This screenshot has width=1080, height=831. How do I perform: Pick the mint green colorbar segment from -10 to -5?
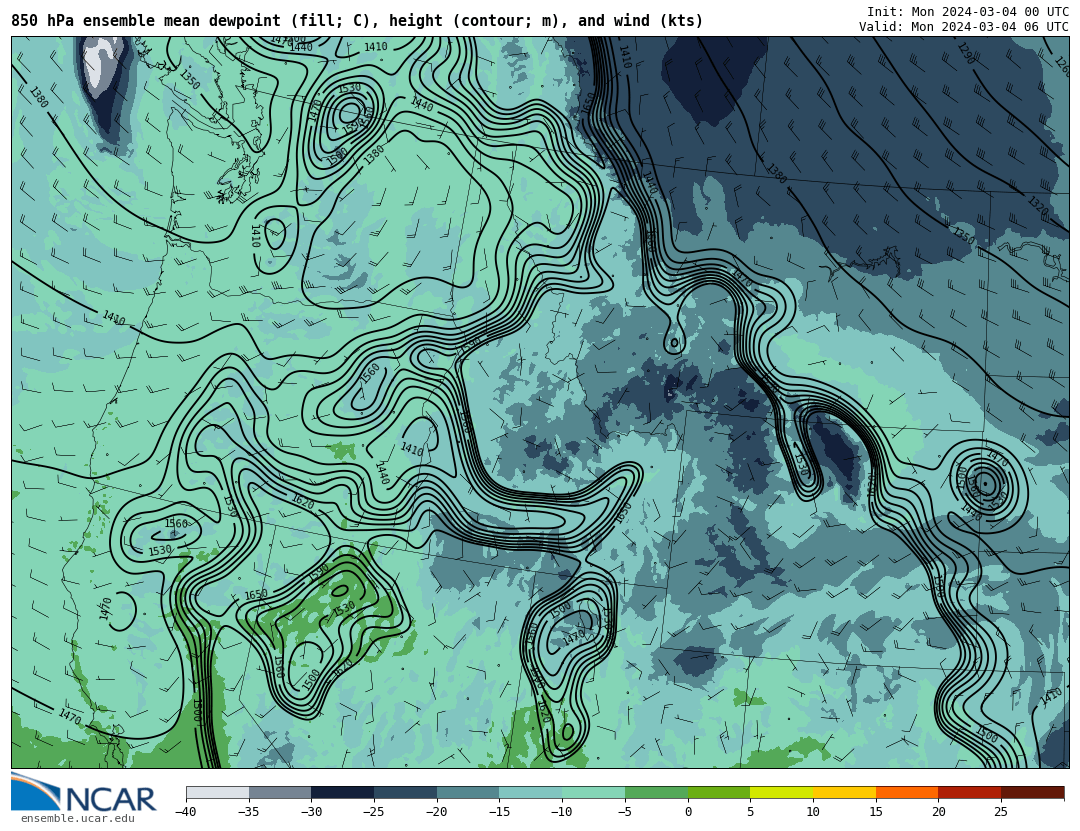click(x=593, y=792)
